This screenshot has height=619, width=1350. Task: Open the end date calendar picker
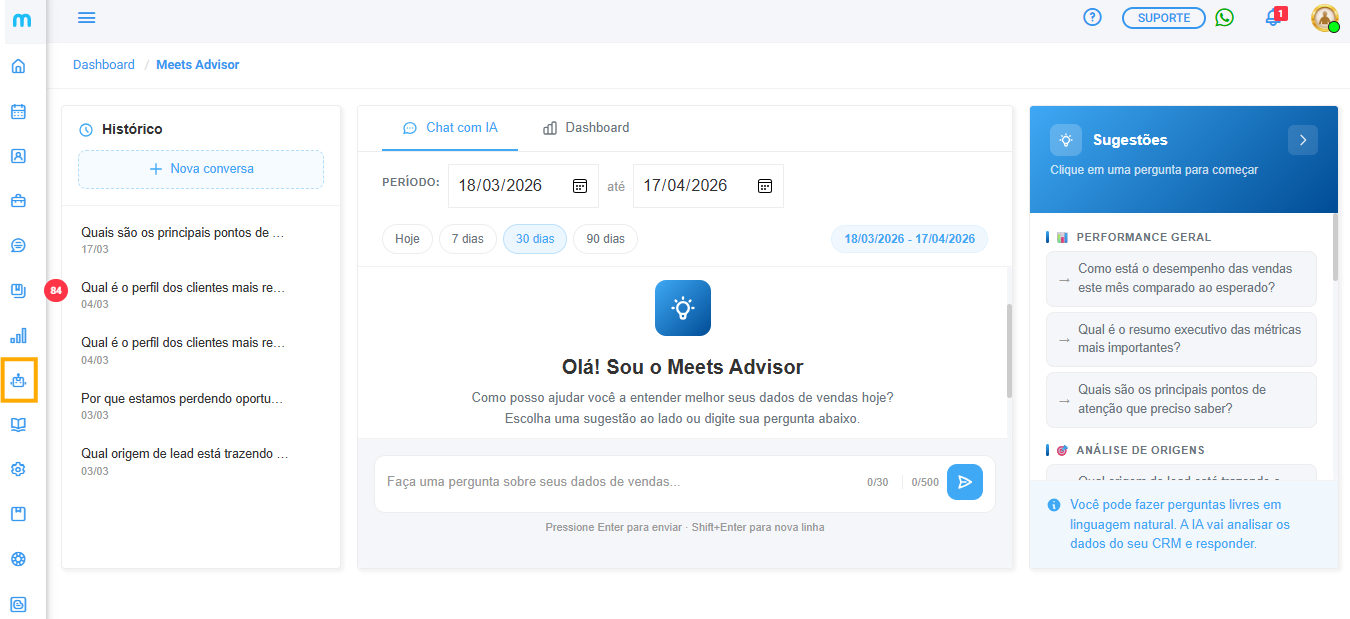point(765,186)
